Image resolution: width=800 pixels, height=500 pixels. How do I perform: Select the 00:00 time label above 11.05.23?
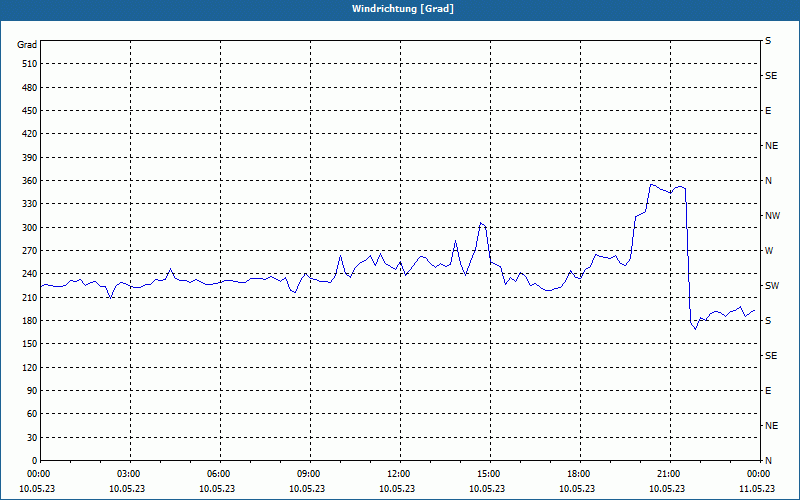point(758,474)
